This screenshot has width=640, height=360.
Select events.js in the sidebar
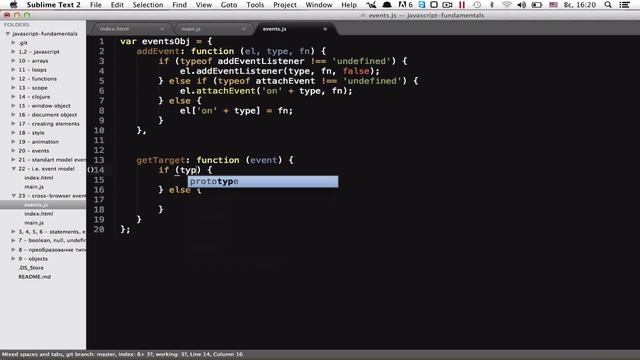pos(36,205)
